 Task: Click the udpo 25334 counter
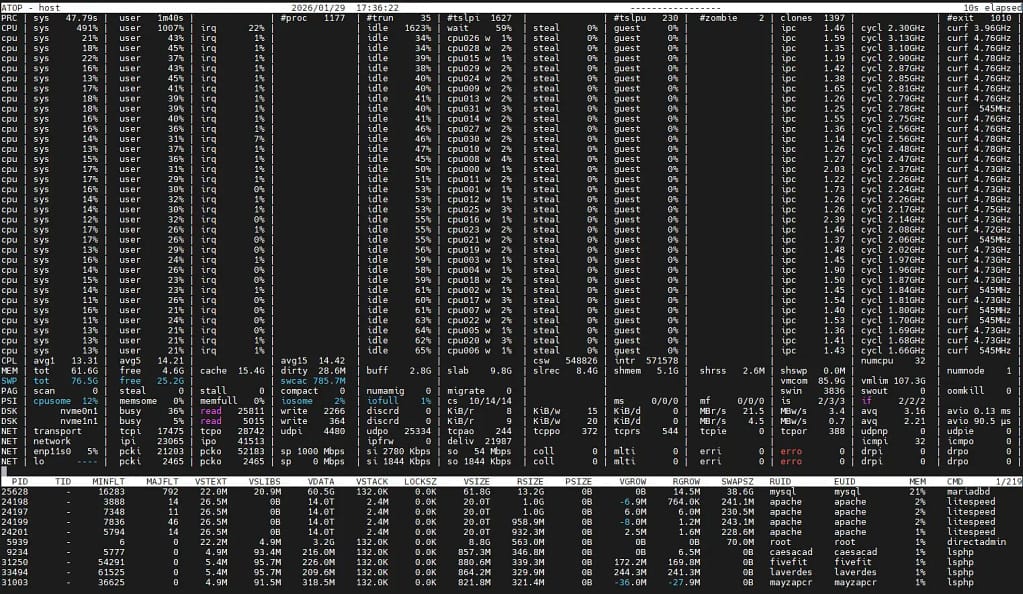coord(399,431)
